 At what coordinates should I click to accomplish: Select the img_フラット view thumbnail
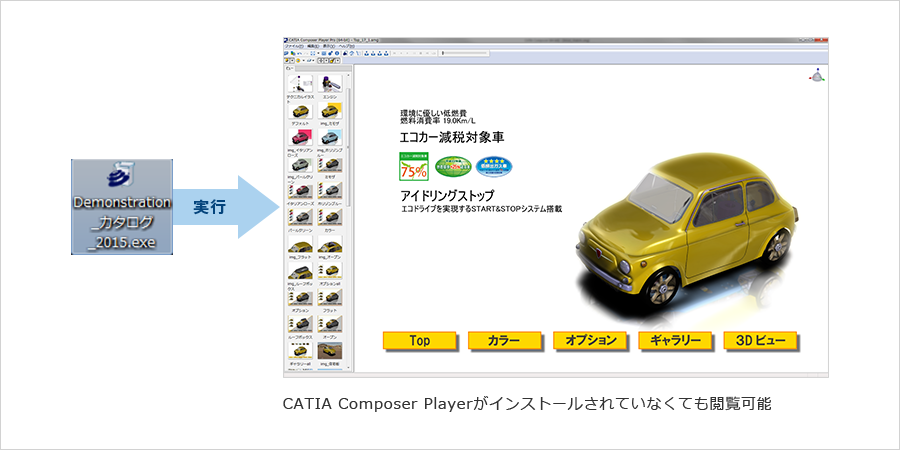click(300, 245)
